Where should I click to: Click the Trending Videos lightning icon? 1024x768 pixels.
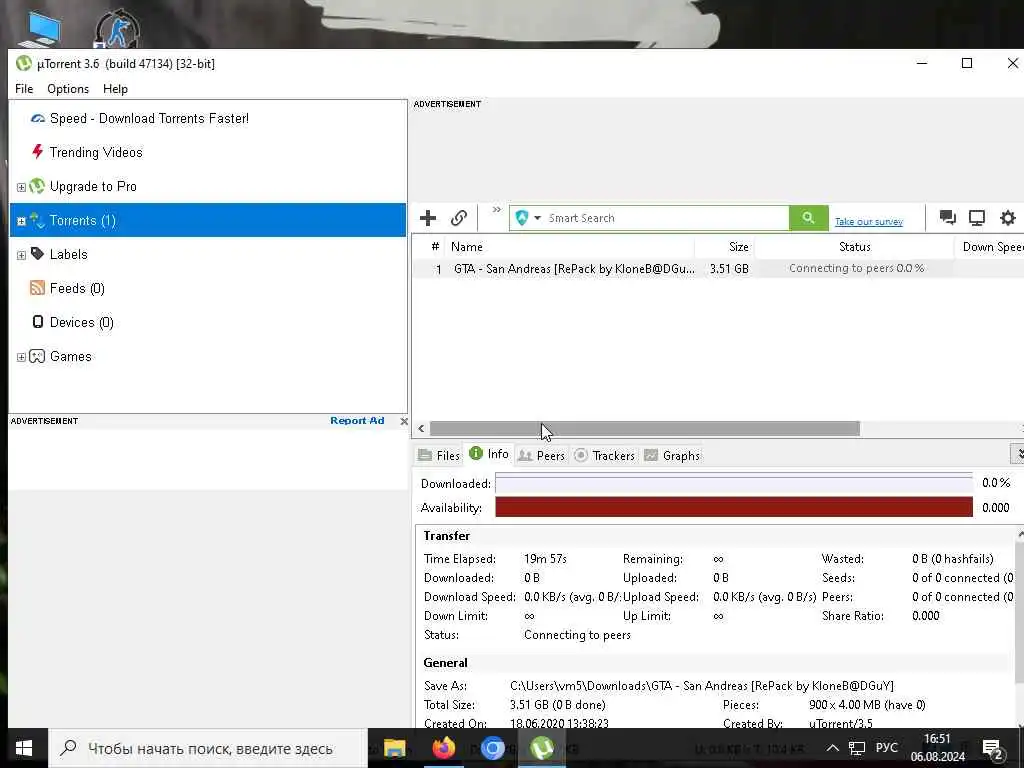tap(37, 152)
